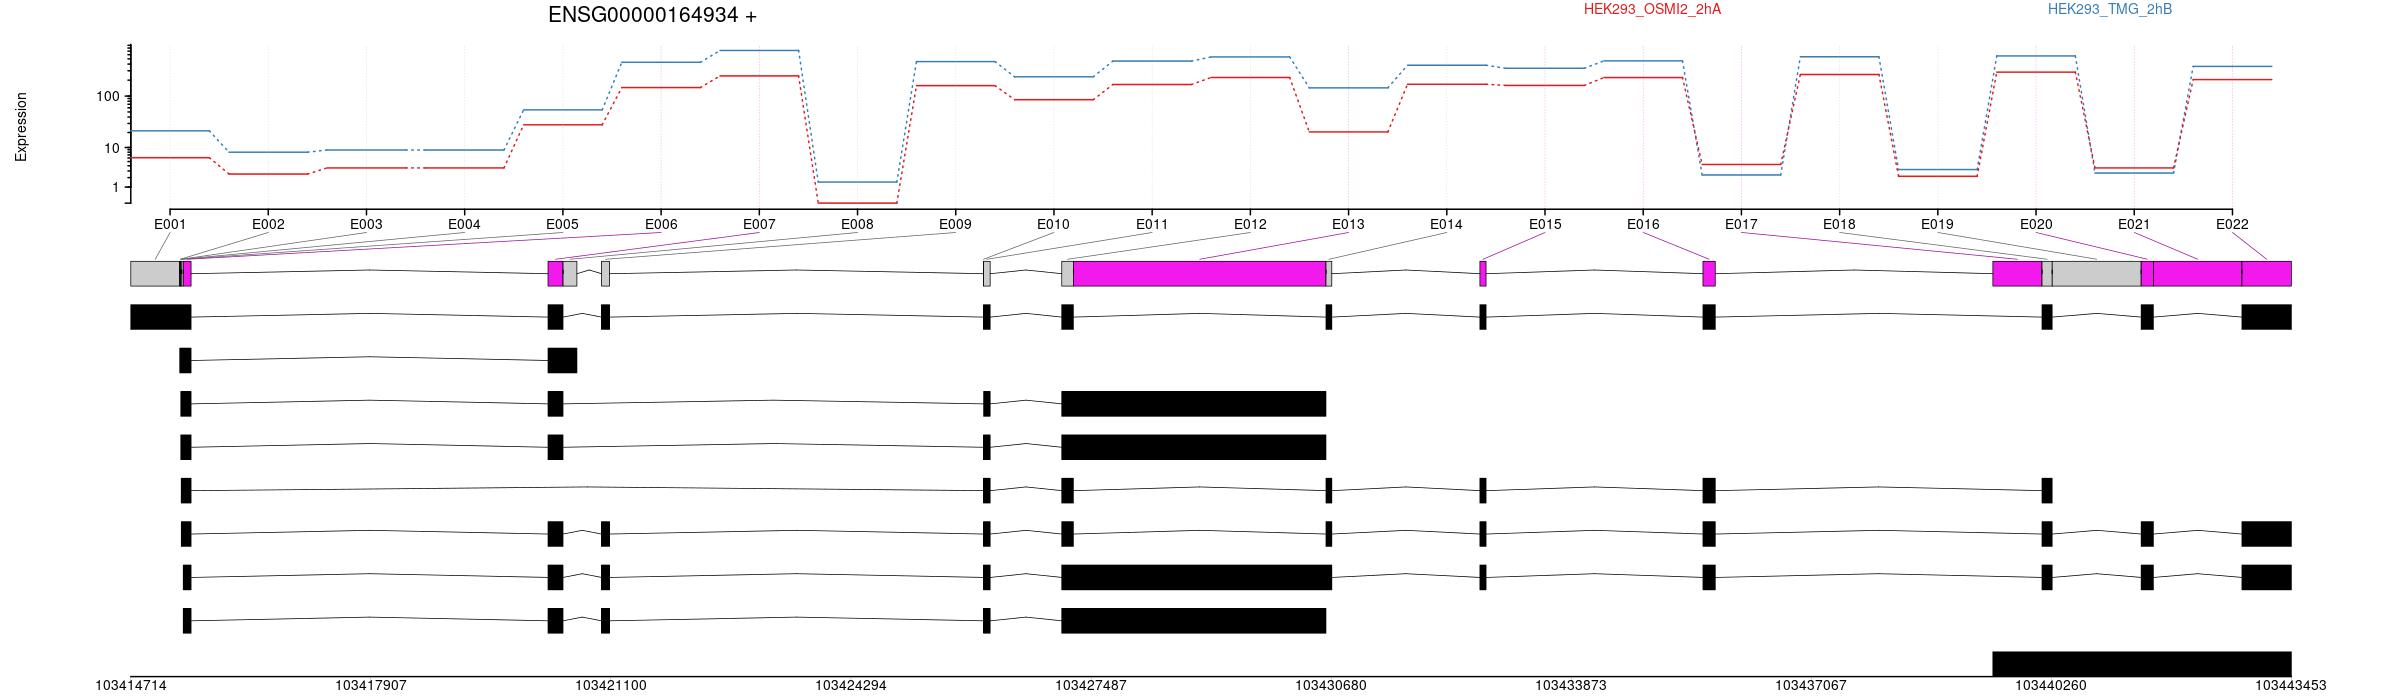
Task: Click genomic coordinate 103417907
Action: click(371, 686)
